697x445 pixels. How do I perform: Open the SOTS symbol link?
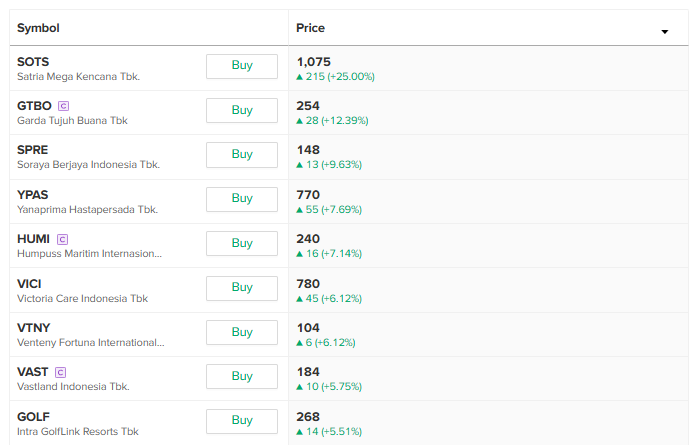(x=33, y=62)
